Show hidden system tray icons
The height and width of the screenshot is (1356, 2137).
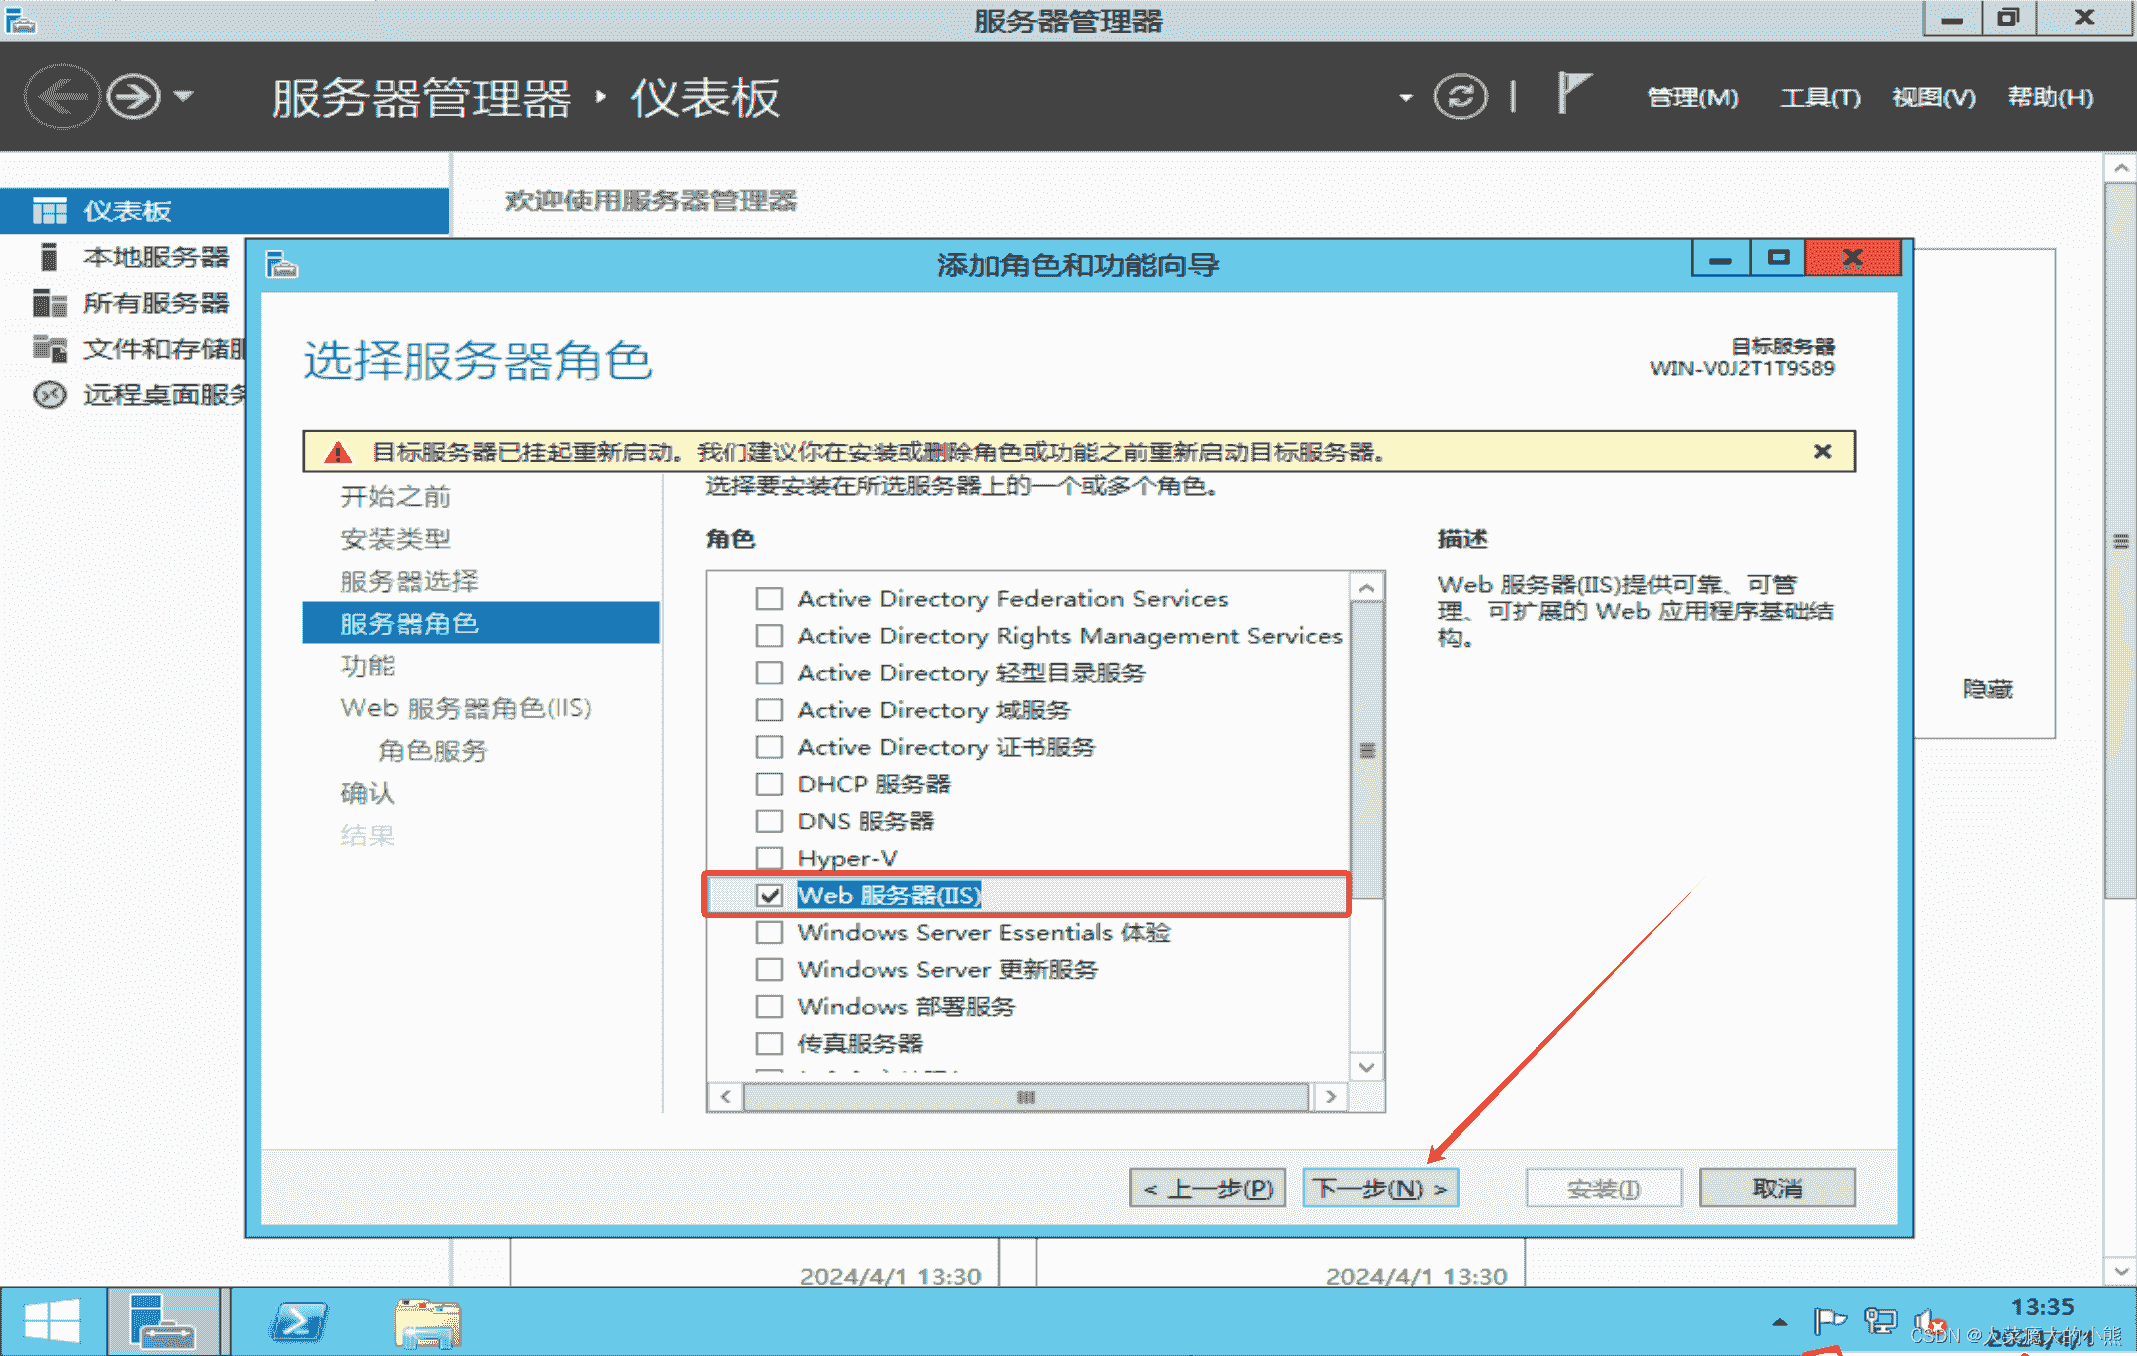tap(1779, 1322)
